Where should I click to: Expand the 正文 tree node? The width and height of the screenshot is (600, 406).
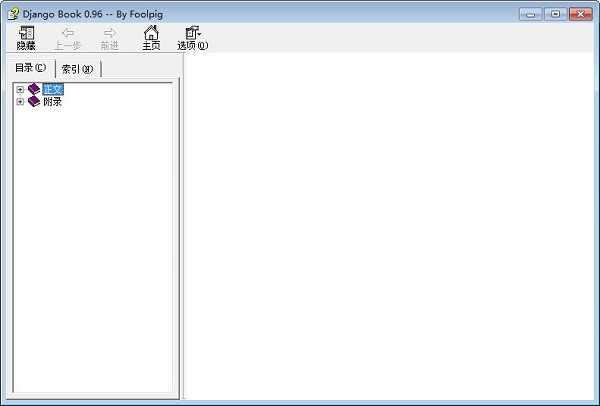(x=20, y=90)
